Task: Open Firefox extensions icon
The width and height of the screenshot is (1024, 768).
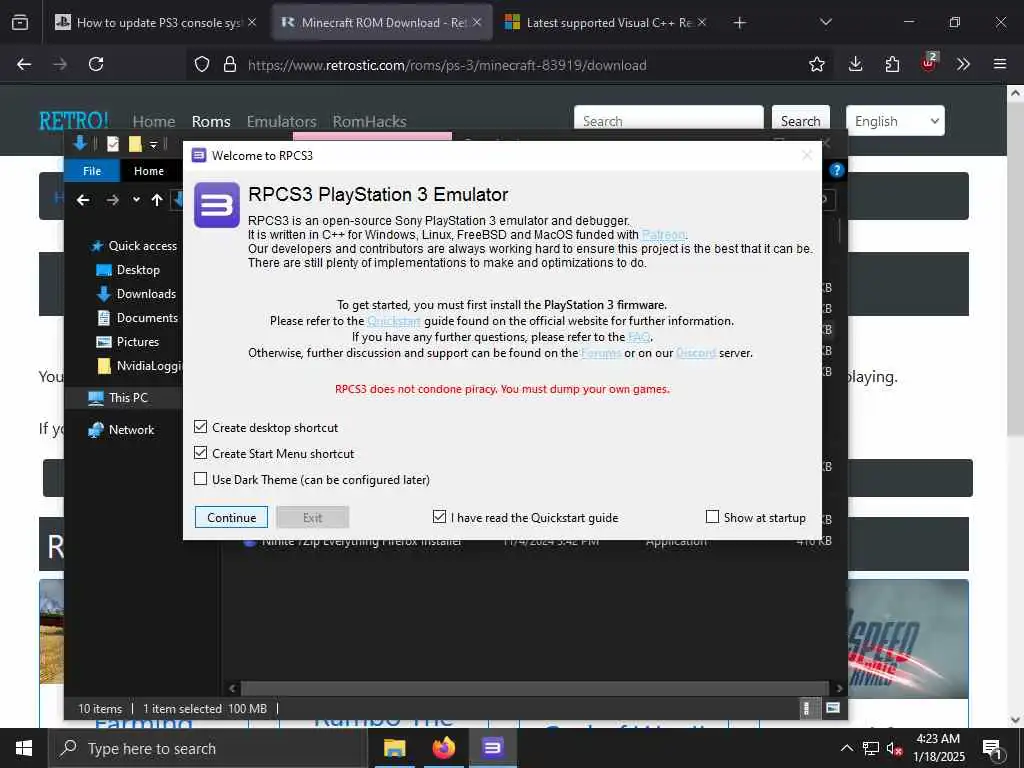Action: click(892, 64)
